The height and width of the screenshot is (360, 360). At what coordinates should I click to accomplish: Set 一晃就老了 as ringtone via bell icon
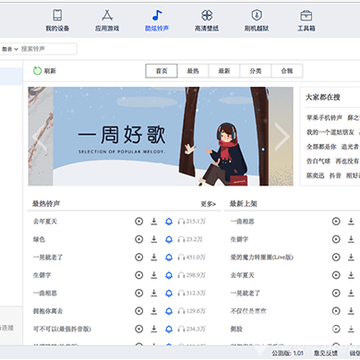(x=169, y=257)
